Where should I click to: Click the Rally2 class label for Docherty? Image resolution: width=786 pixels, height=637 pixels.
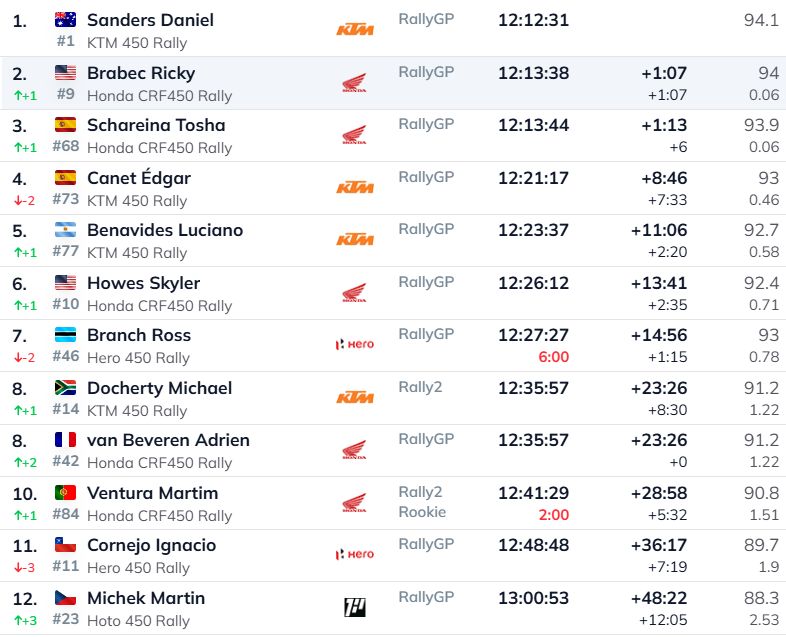pos(420,387)
